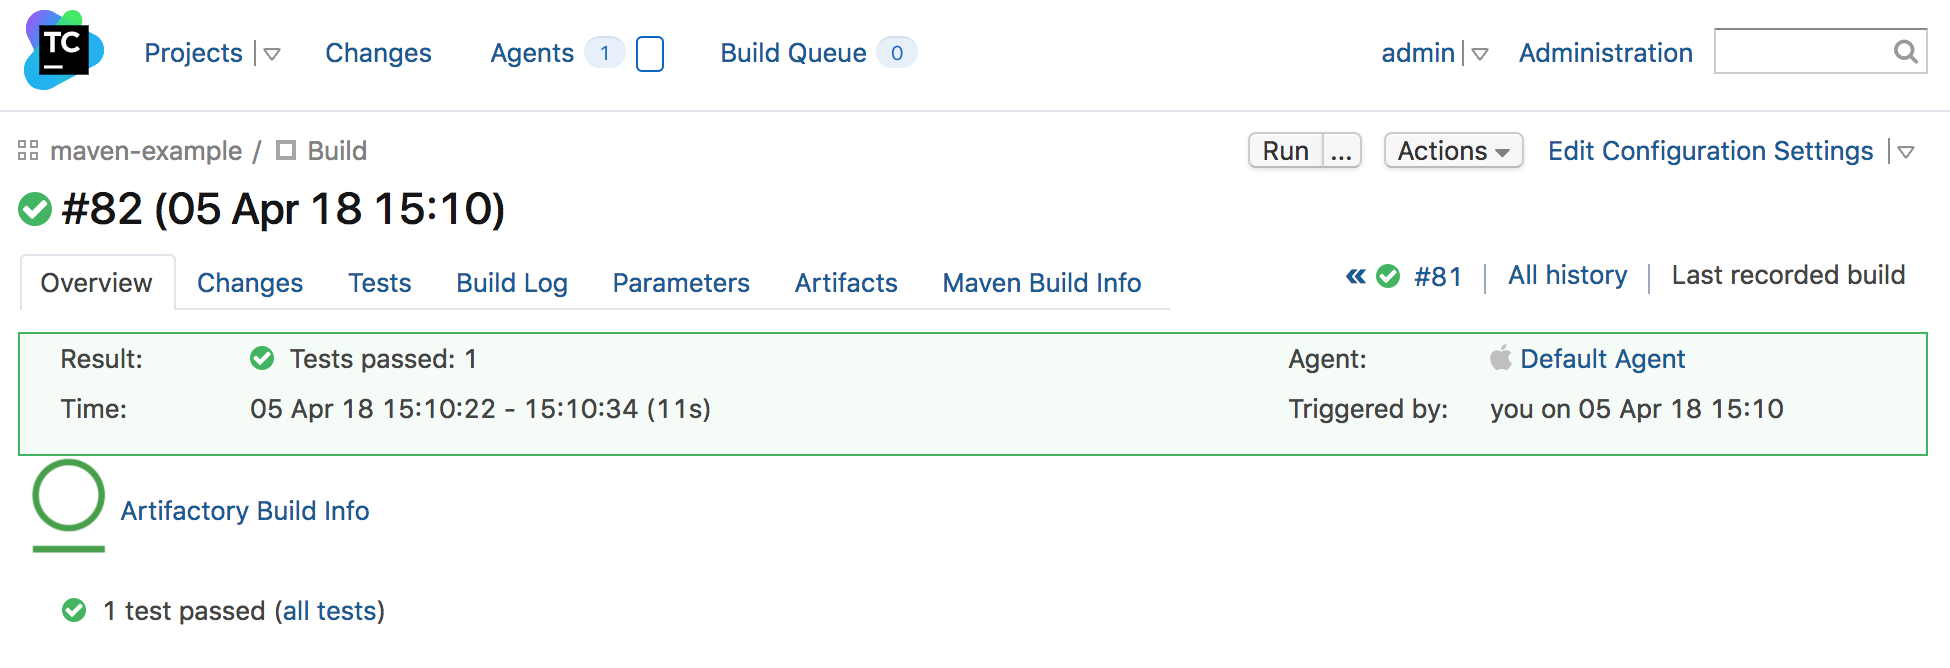1950x668 pixels.
Task: Expand the Edit Configuration Settings chevron
Action: point(1907,152)
